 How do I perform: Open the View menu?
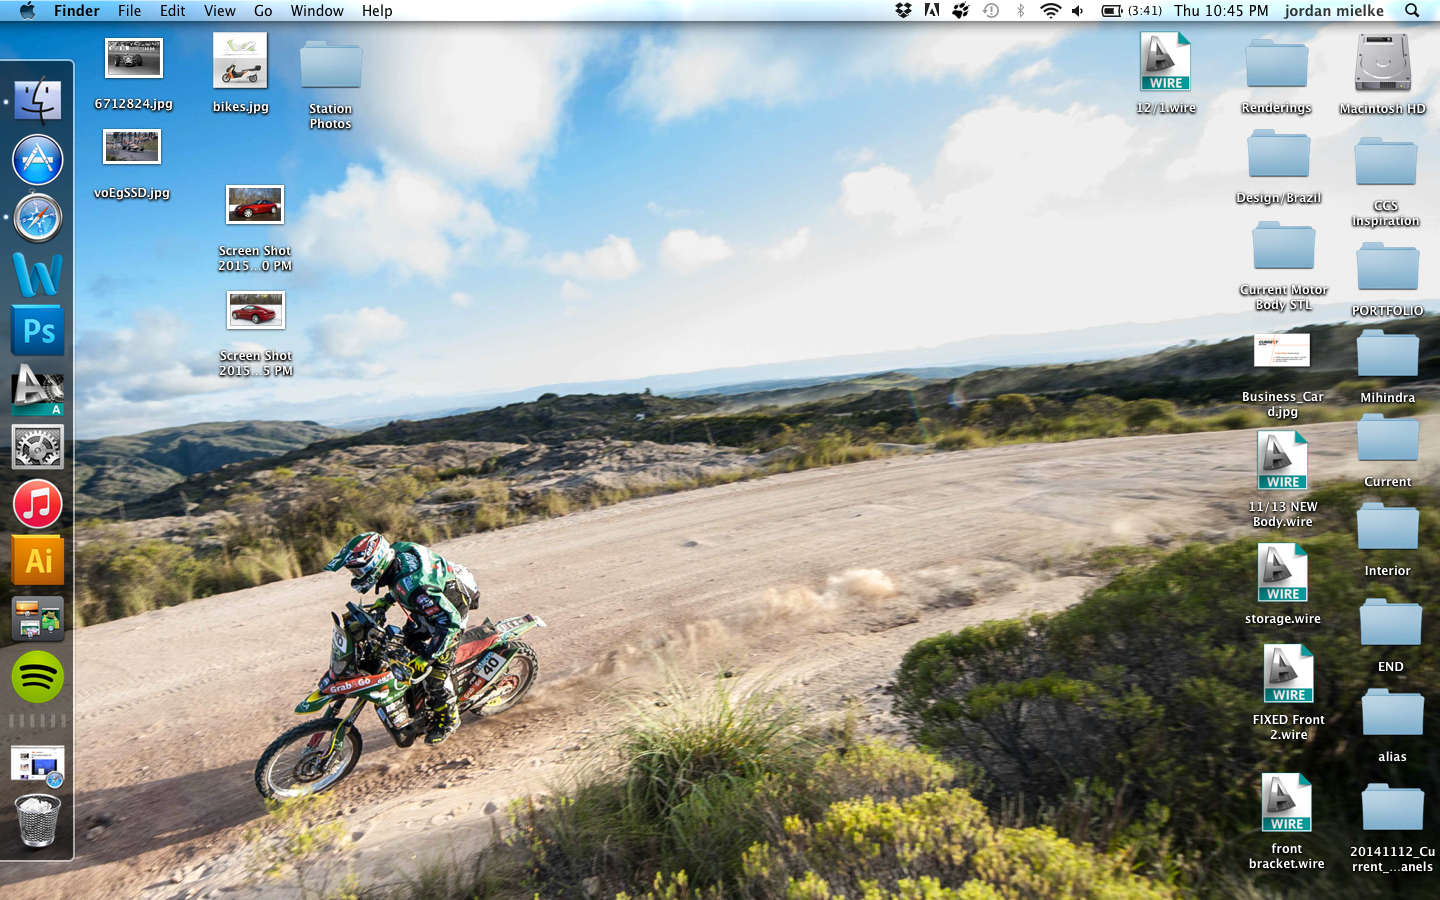coord(220,11)
